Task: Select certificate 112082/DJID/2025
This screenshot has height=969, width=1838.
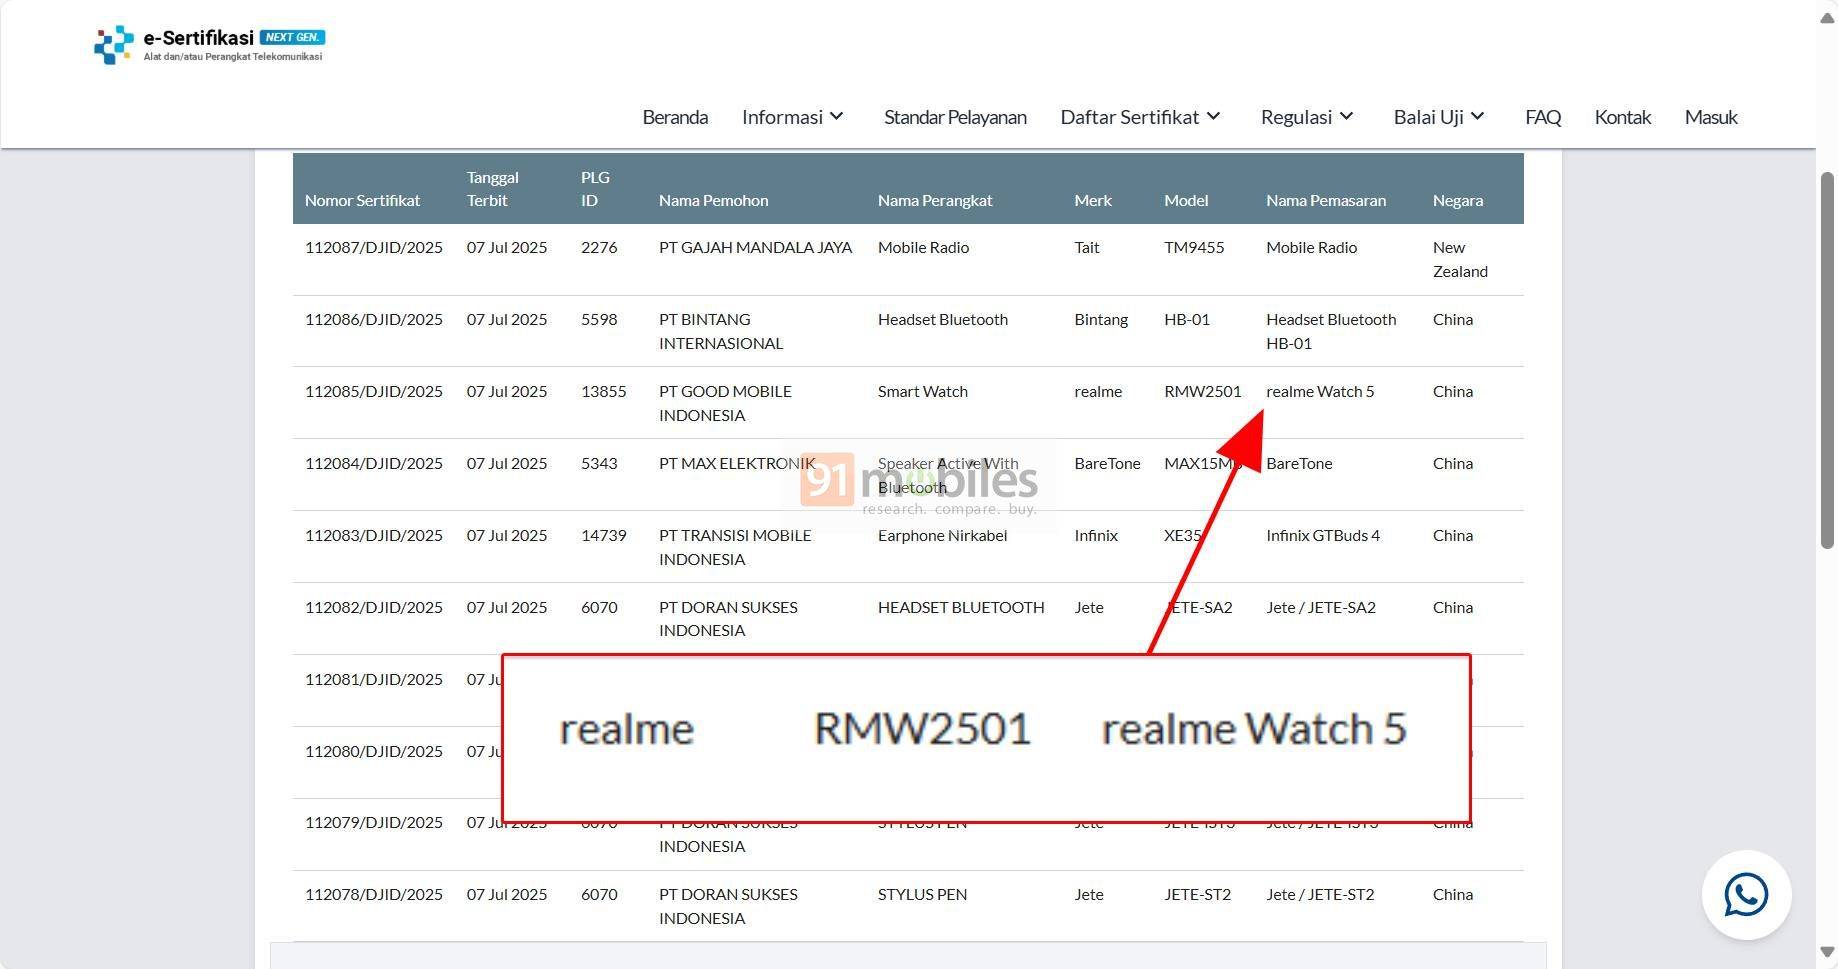Action: [x=374, y=607]
